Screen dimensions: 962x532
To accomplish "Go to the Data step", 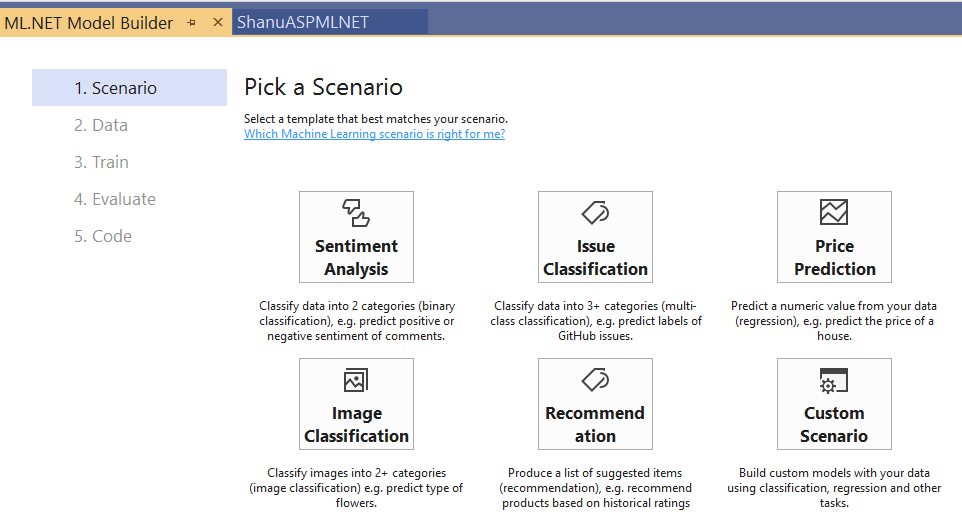I will 101,125.
